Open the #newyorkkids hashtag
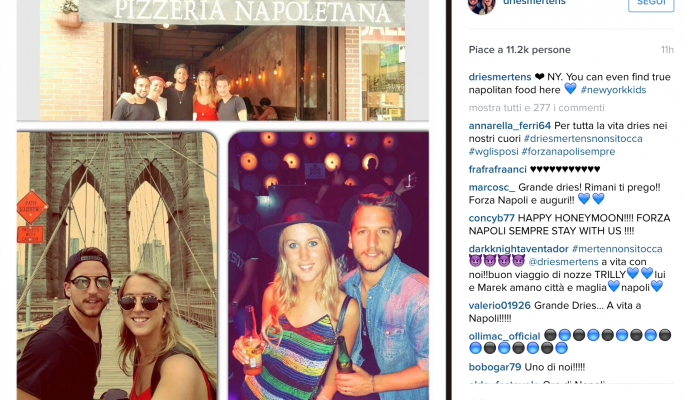 (613, 90)
